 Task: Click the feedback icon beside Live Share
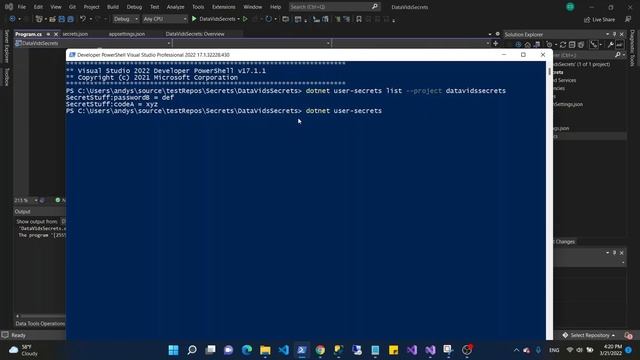pyautogui.click(x=628, y=19)
